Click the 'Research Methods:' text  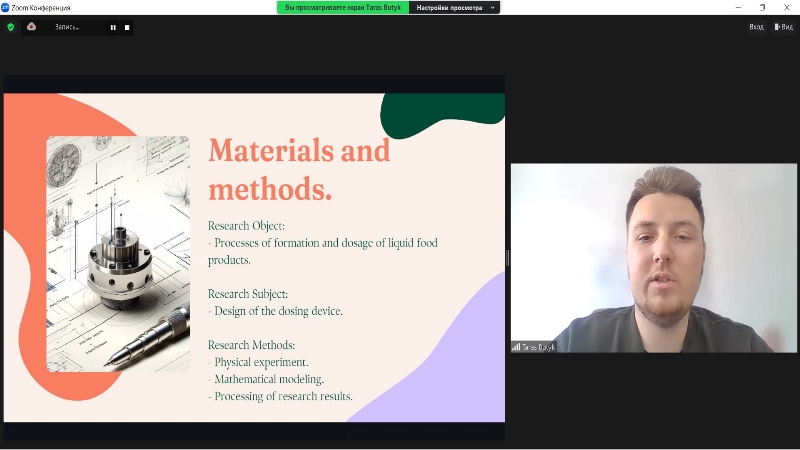pos(252,345)
